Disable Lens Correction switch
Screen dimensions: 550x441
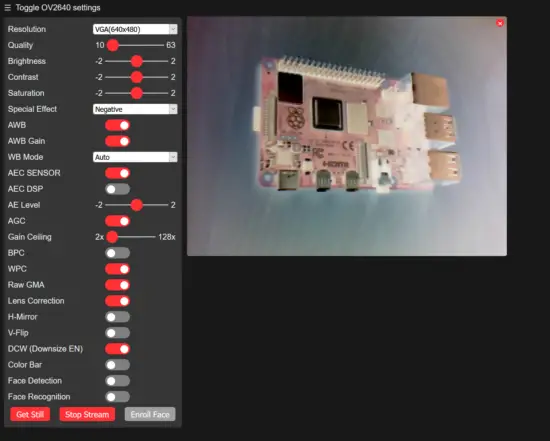click(x=118, y=301)
